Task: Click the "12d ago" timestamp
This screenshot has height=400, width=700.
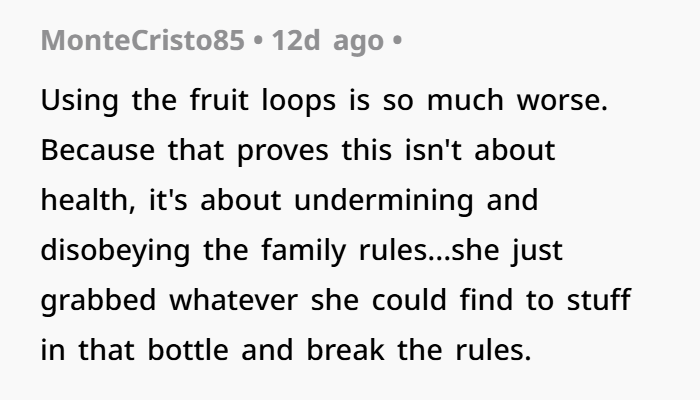Action: coord(328,41)
